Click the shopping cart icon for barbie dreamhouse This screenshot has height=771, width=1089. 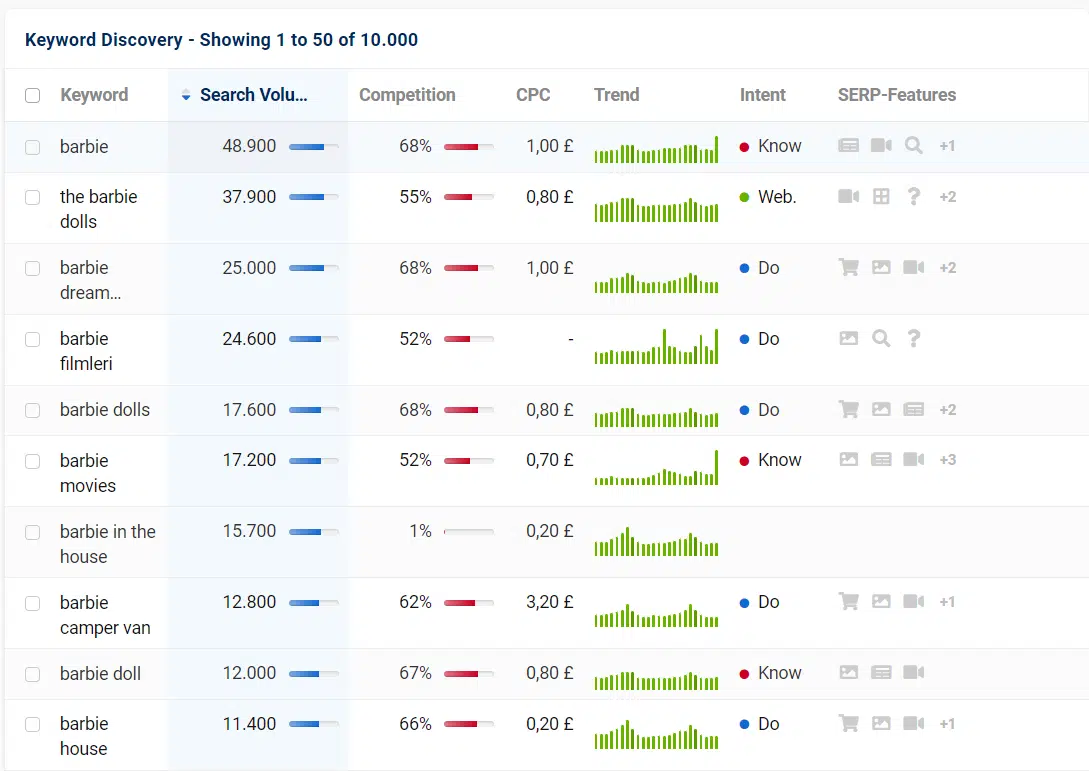click(849, 268)
